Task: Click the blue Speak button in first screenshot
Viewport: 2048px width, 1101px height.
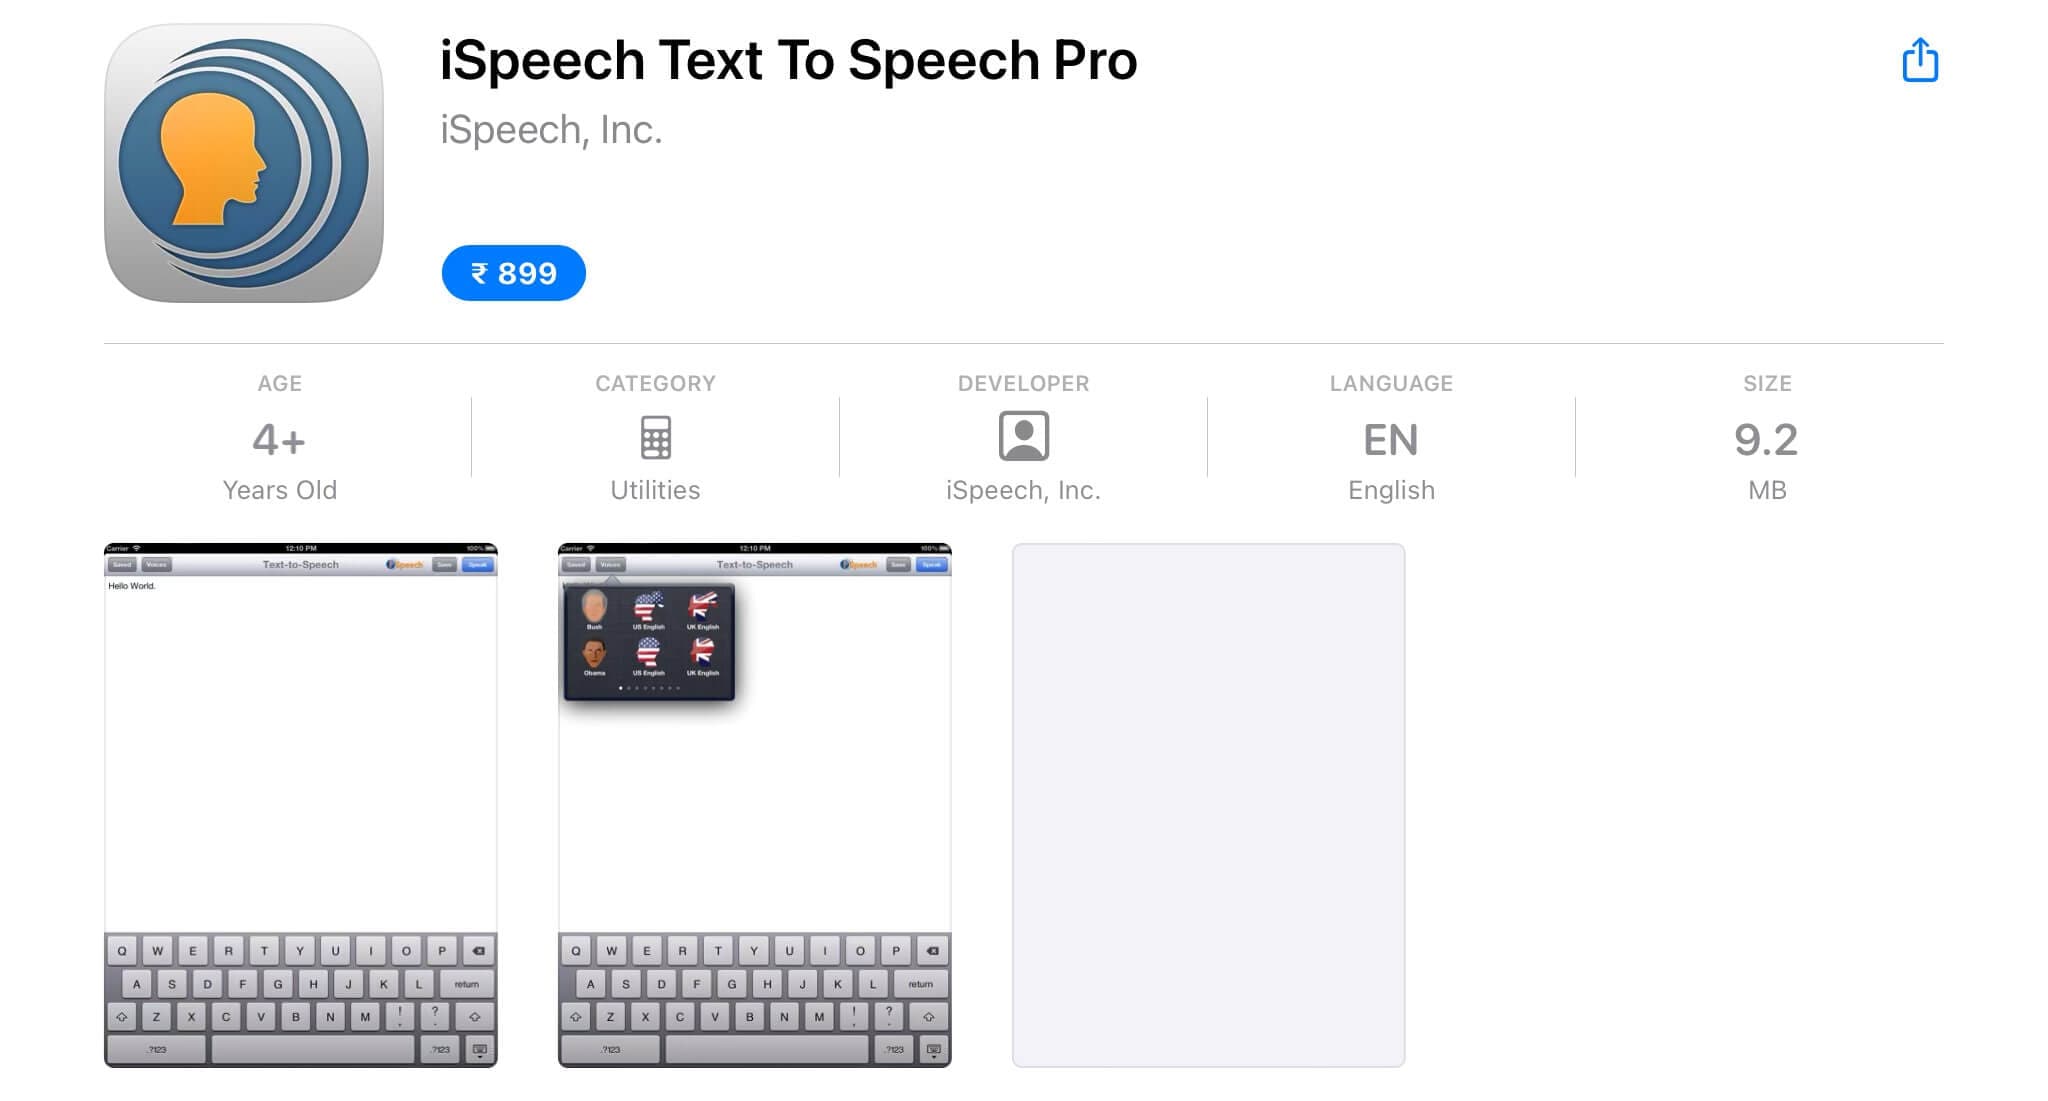Action: [478, 565]
